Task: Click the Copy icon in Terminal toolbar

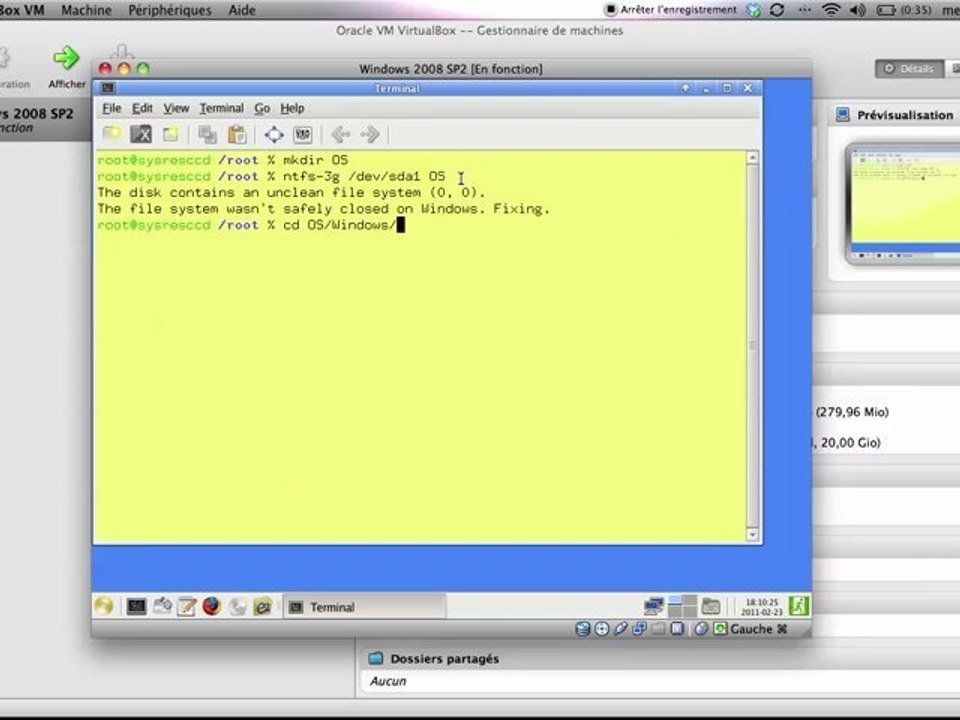Action: (208, 134)
